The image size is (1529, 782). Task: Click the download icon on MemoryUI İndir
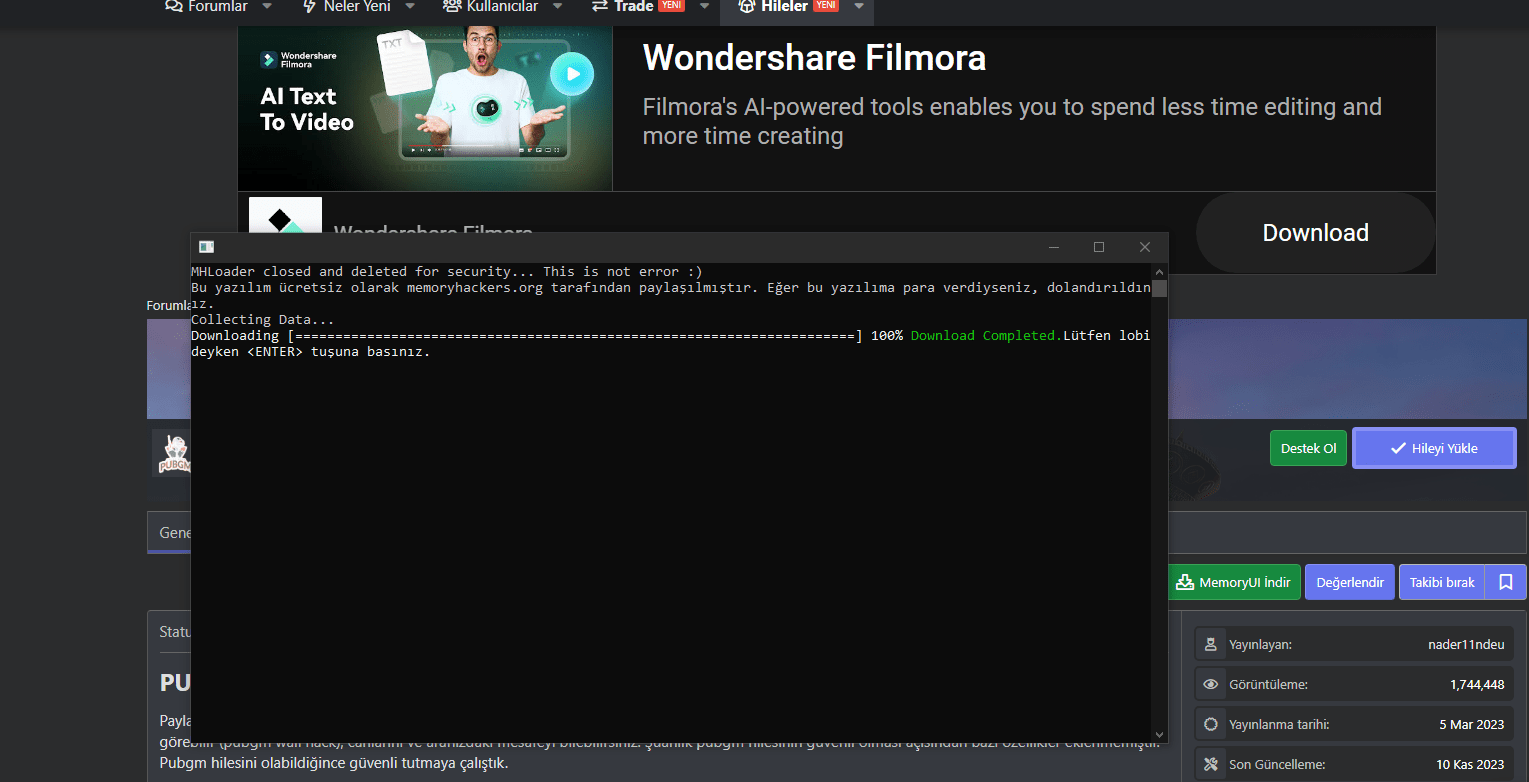[1185, 582]
